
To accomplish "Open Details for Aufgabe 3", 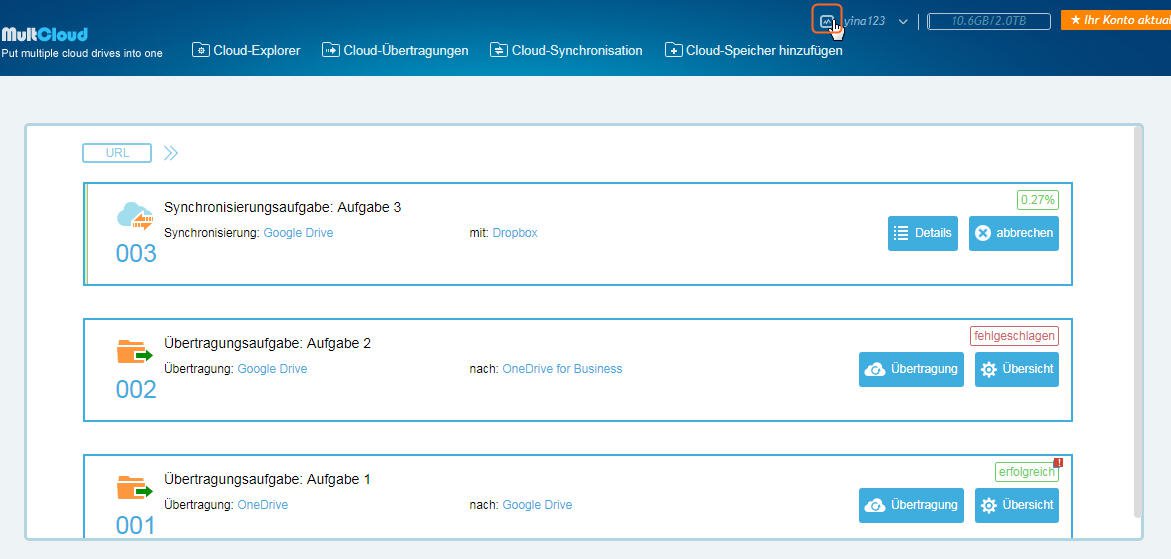I will 923,234.
